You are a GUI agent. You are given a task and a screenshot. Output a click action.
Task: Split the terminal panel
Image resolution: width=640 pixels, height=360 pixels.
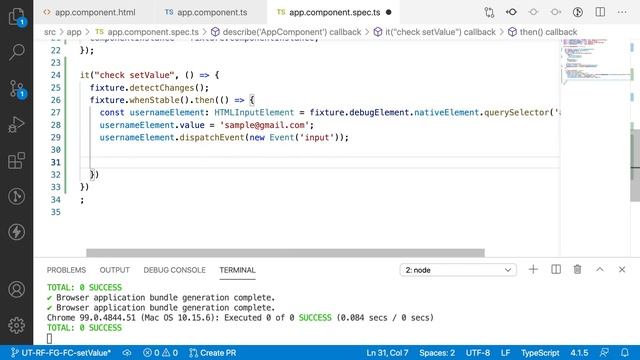pyautogui.click(x=556, y=269)
